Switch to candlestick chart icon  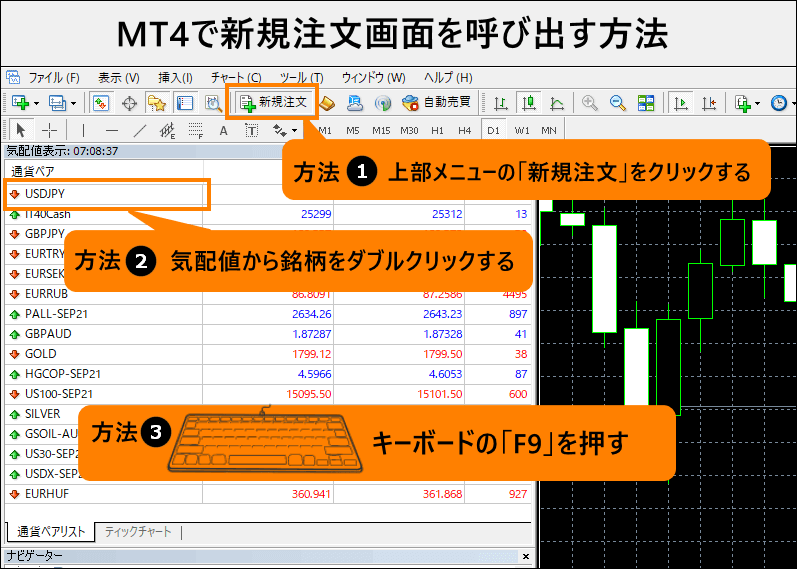coord(529,103)
